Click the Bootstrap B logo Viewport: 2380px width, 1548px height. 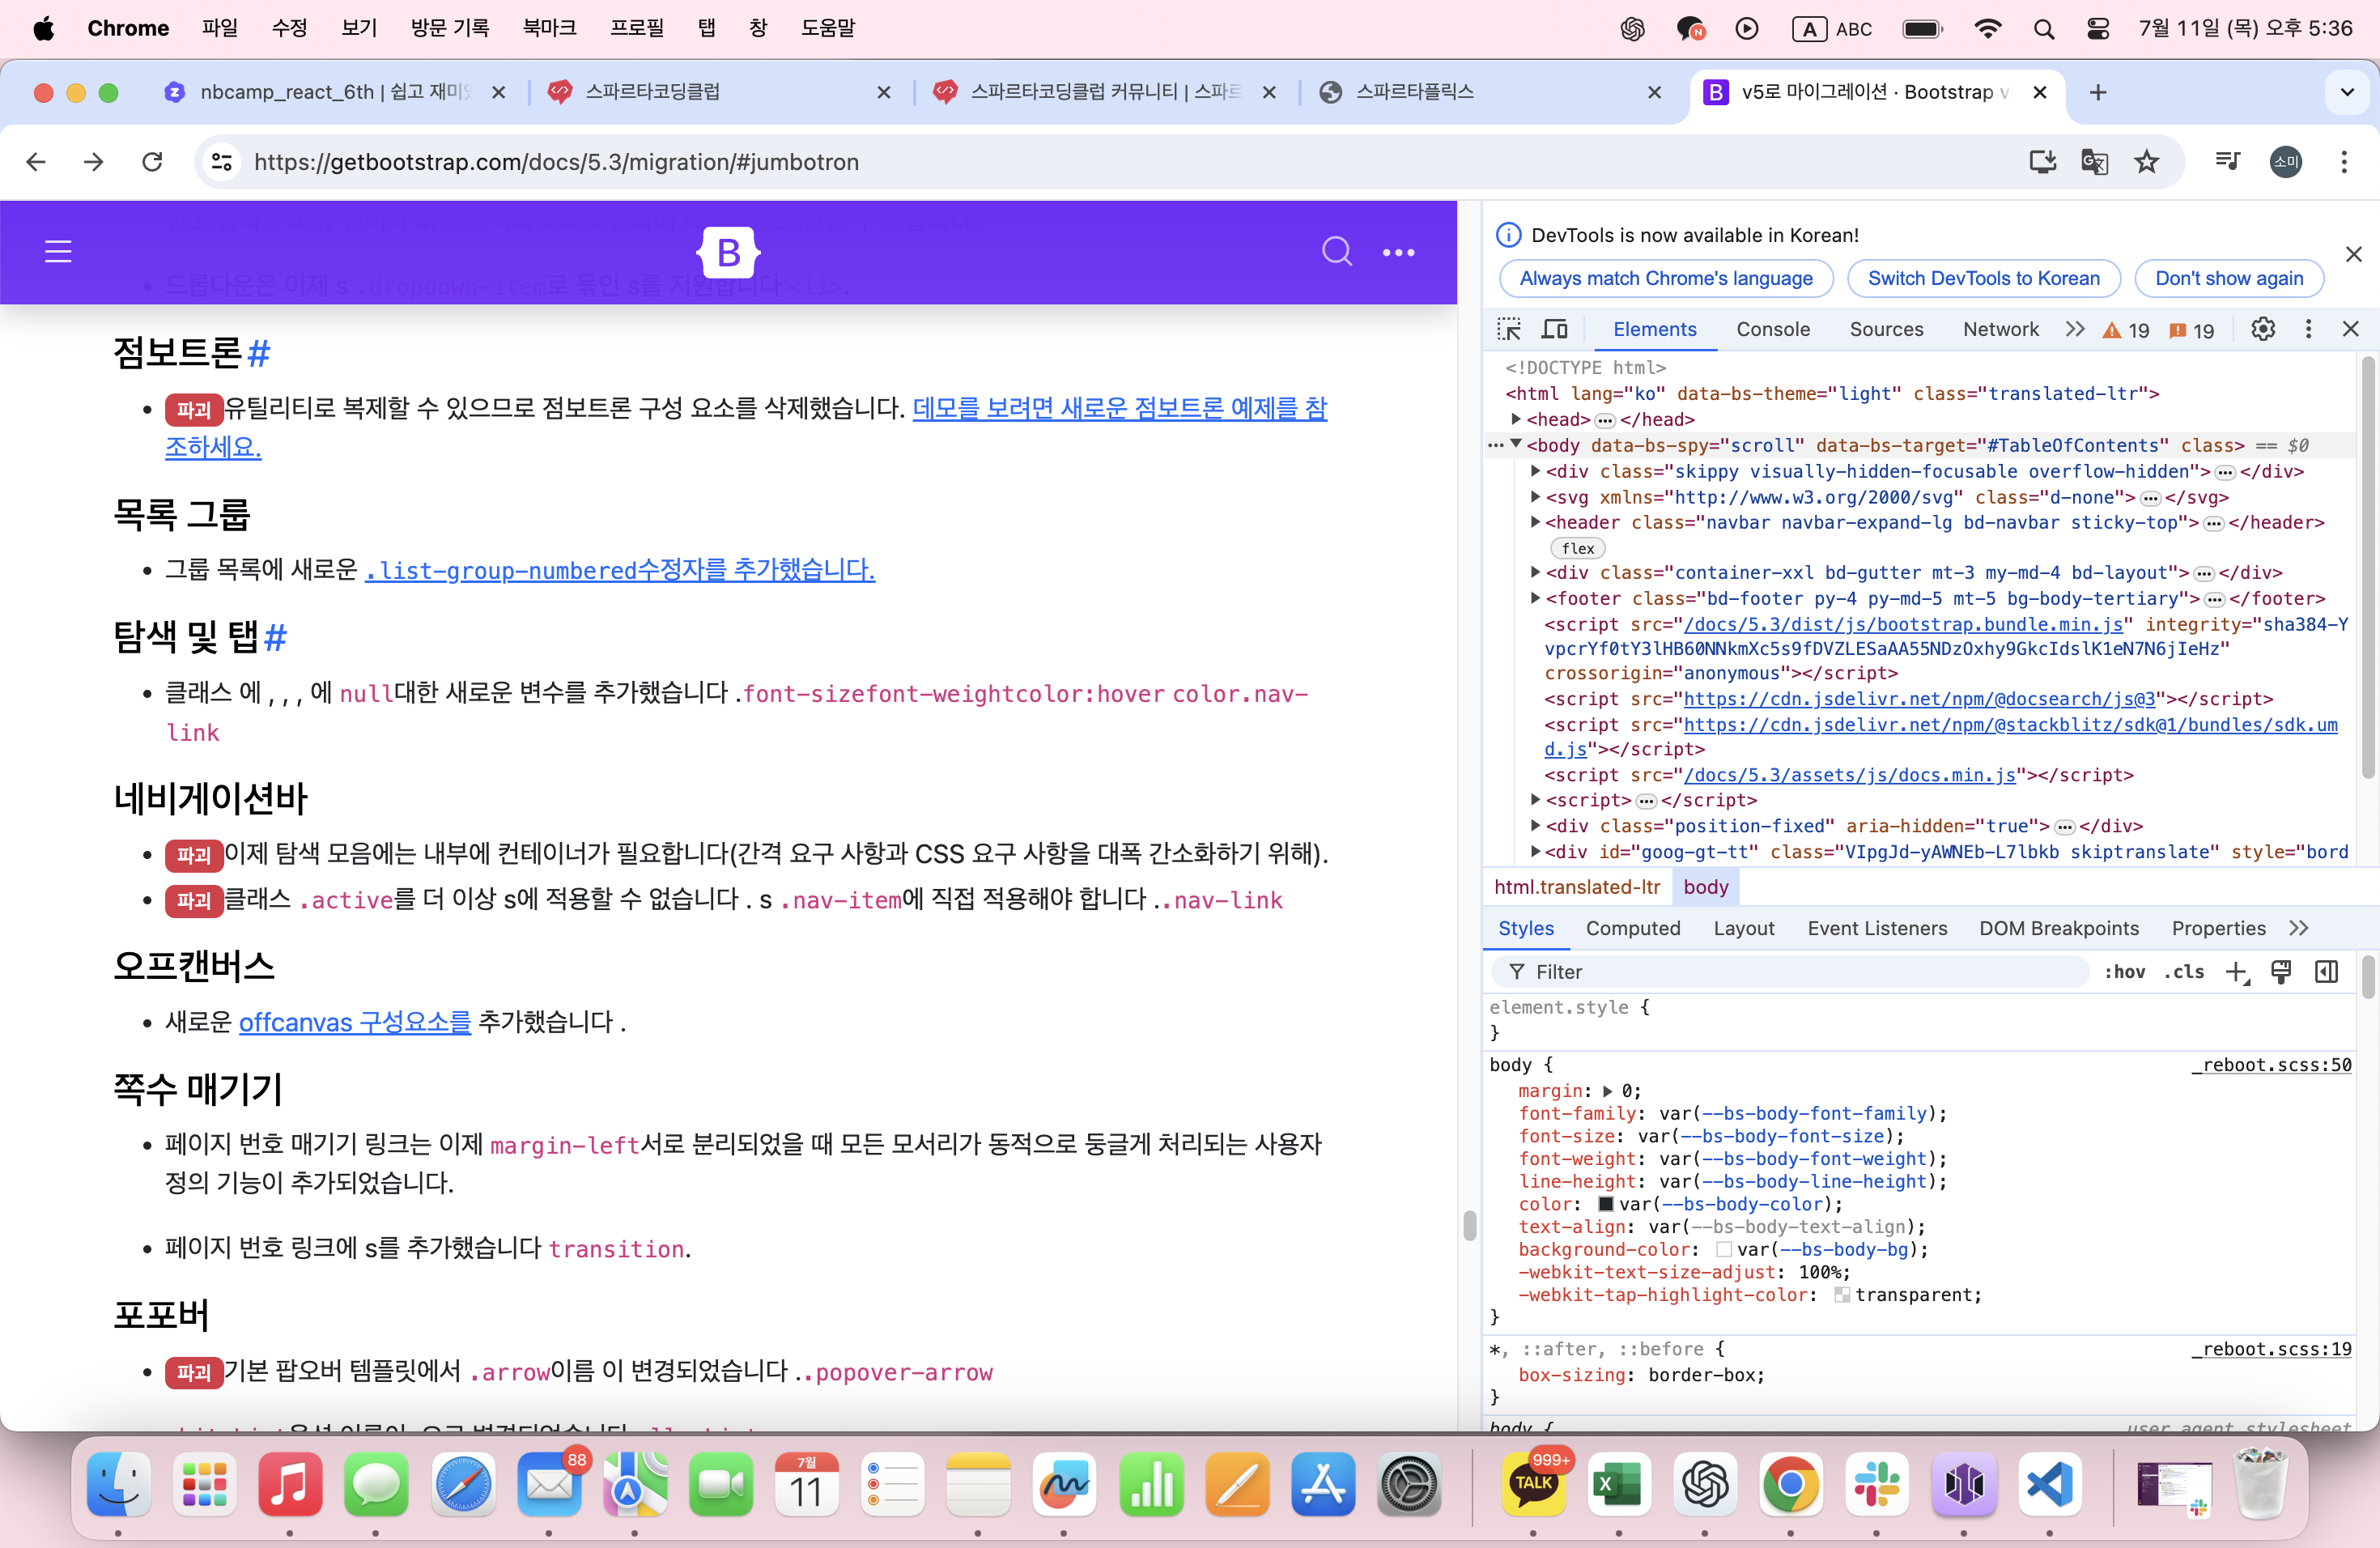click(x=728, y=252)
